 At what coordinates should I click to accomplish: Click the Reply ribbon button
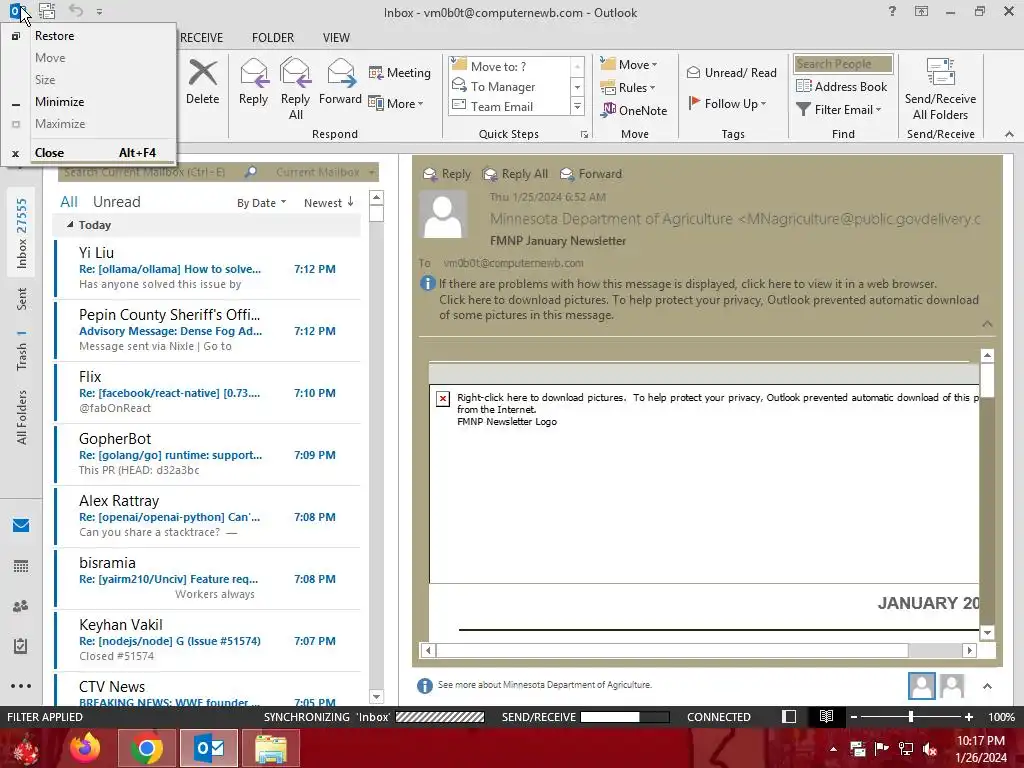tap(253, 82)
